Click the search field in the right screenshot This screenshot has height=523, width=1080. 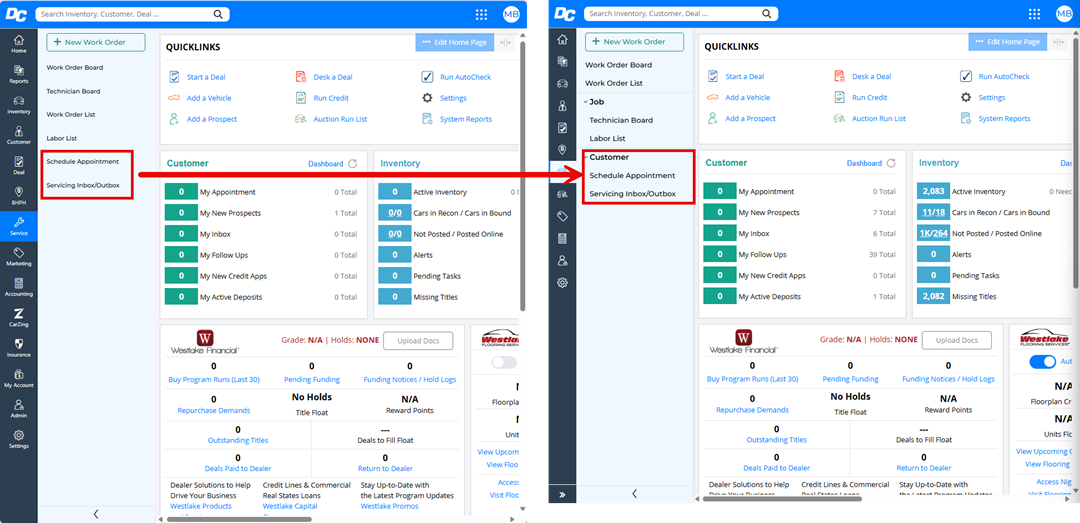pyautogui.click(x=681, y=13)
